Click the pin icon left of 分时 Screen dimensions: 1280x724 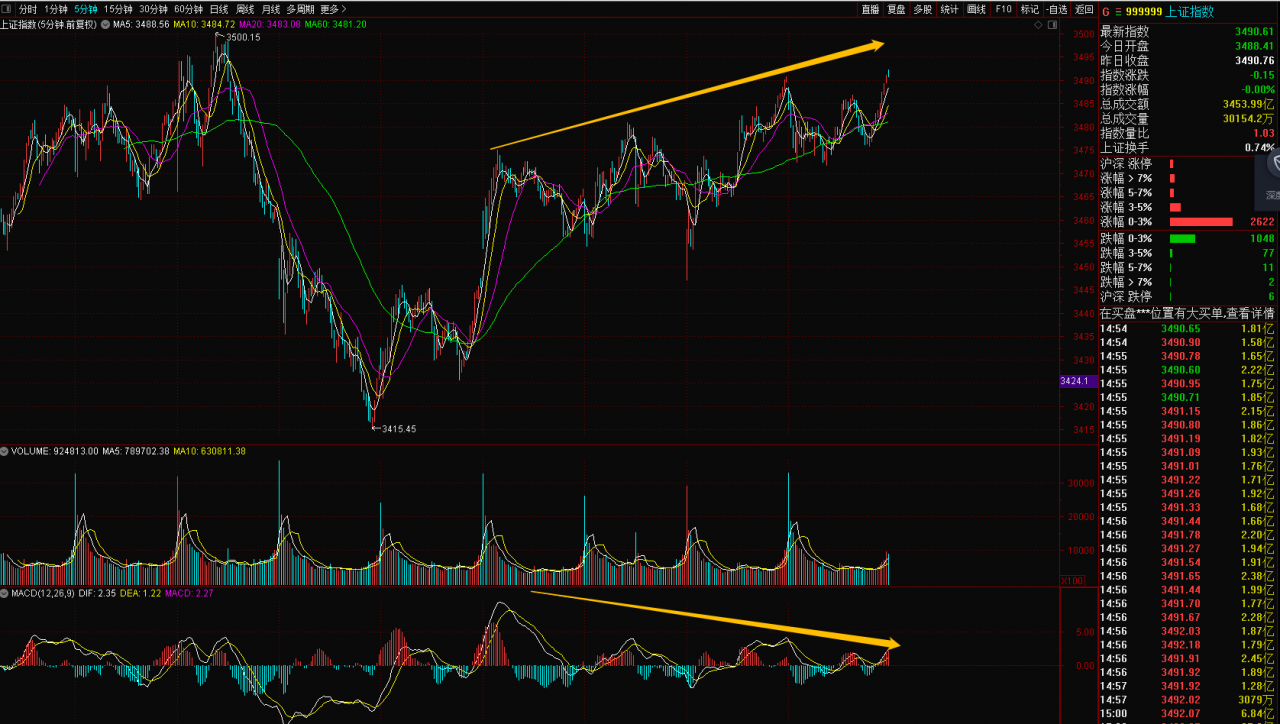tap(8, 9)
